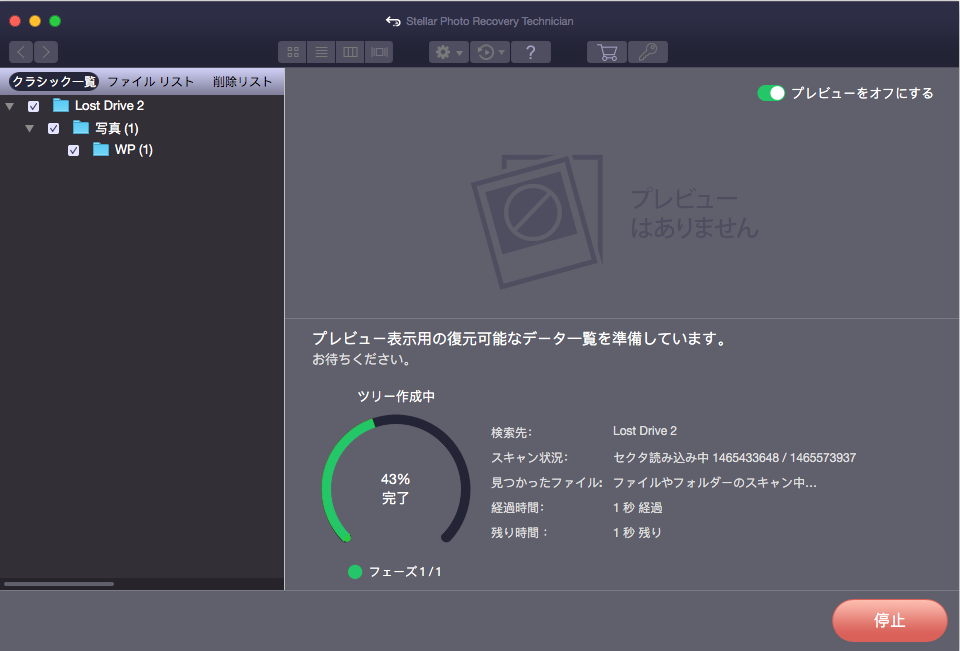Viewport: 960px width, 651px height.
Task: Select the クラシック一覧 tab
Action: [x=54, y=81]
